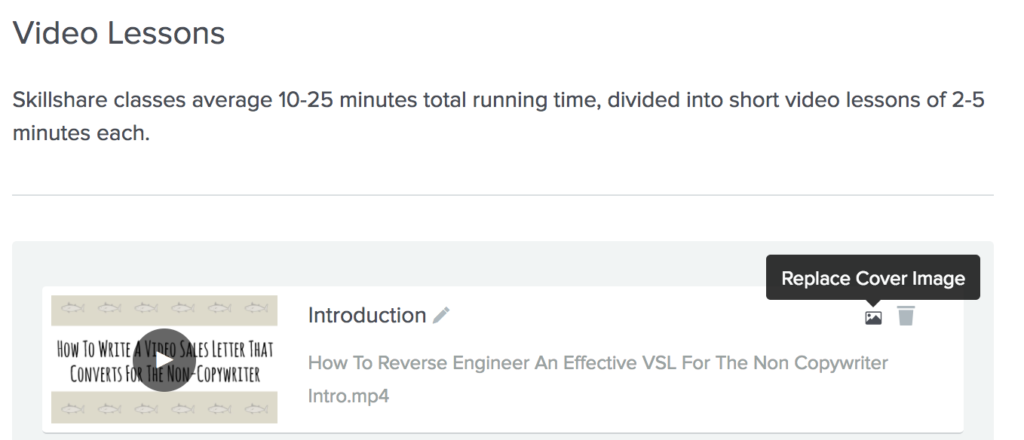Click the top fish pattern row of thumbnail
Screen dimensions: 1024x440
tap(164, 309)
